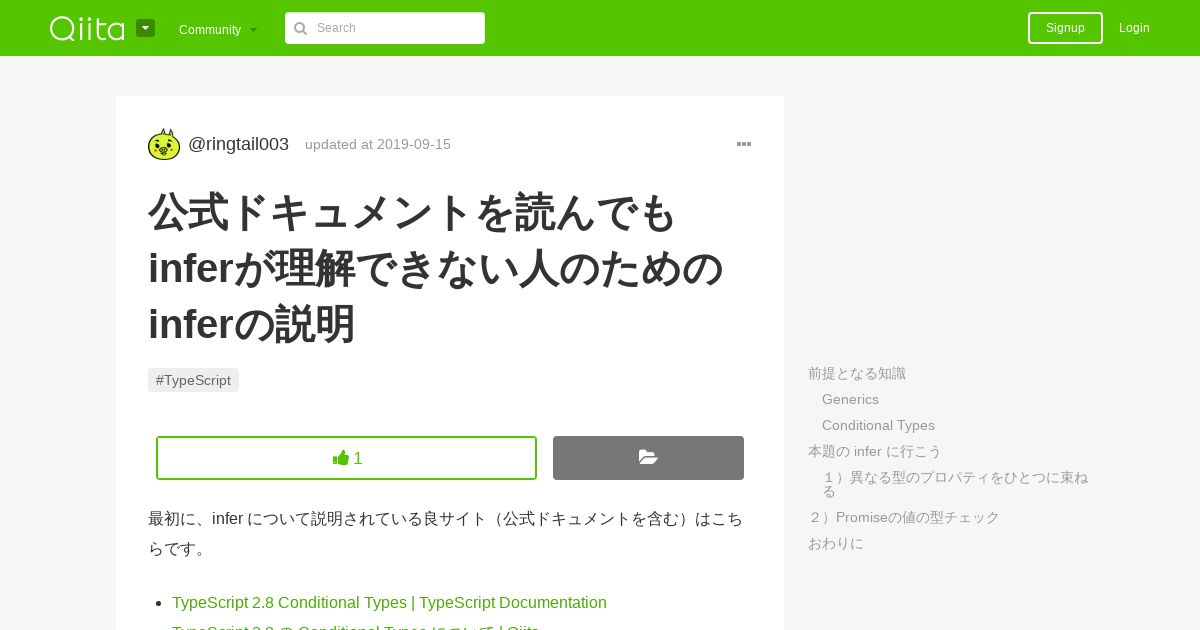Click the search magnifier icon
Viewport: 1200px width, 630px height.
point(300,28)
